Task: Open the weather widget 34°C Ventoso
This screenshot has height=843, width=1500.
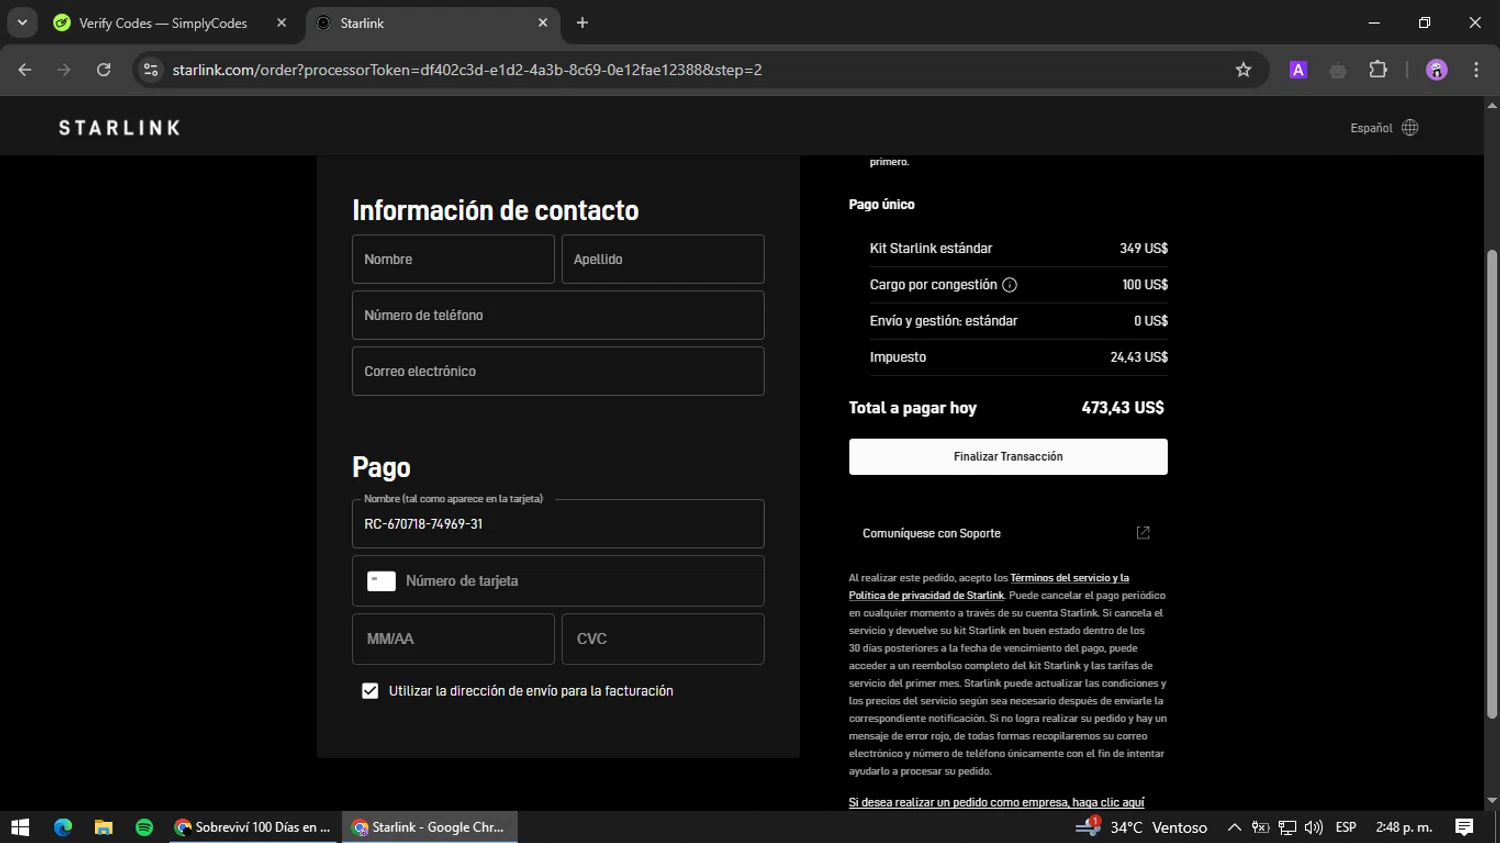Action: [1142, 827]
